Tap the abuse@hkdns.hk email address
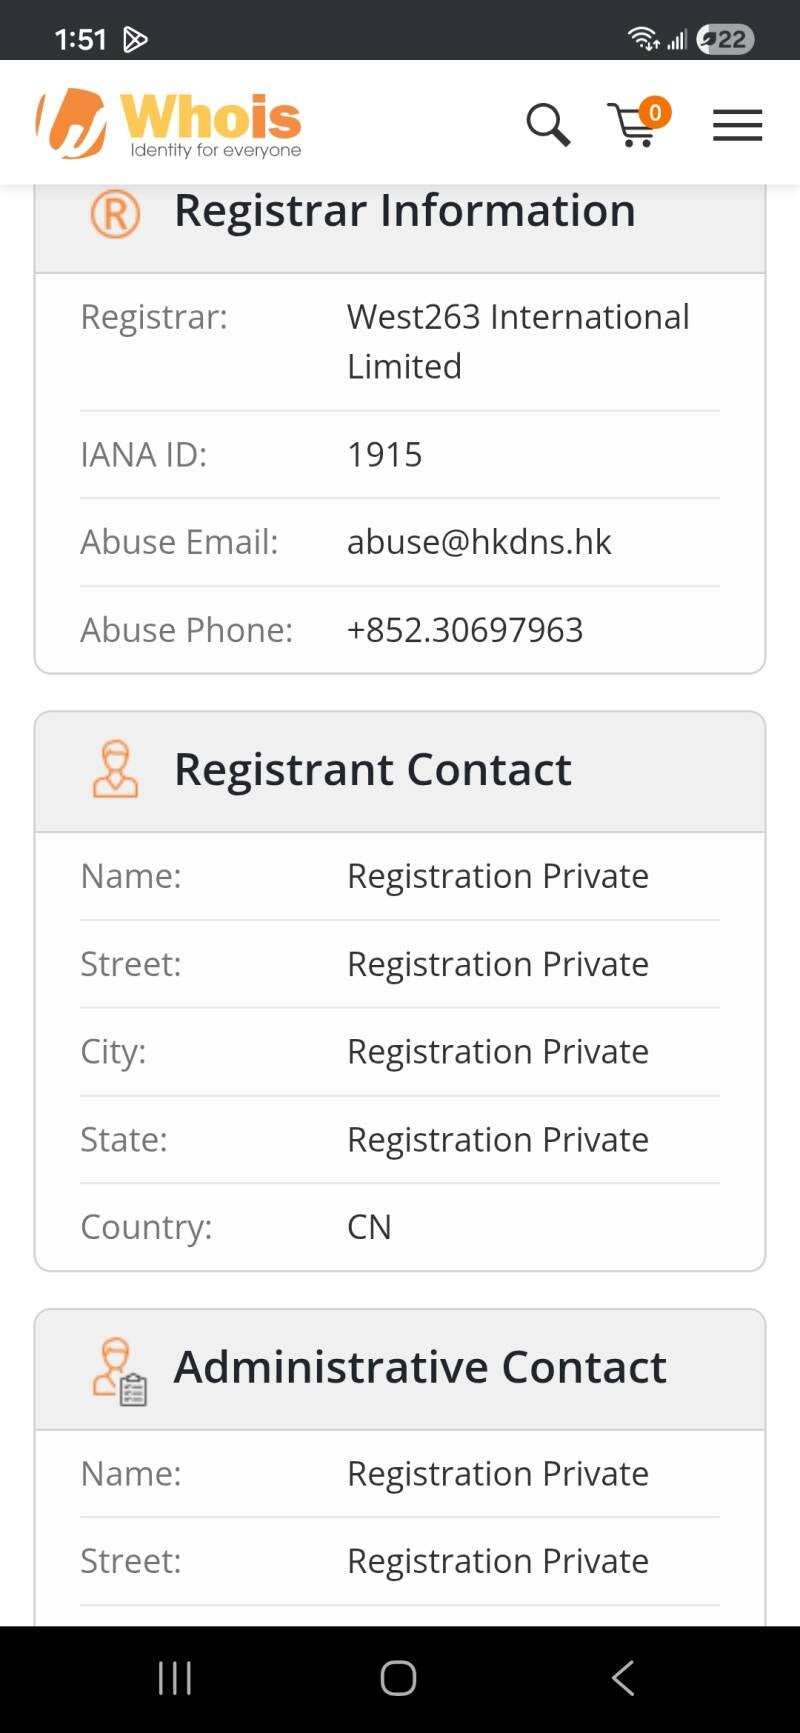The image size is (800, 1733). point(479,542)
